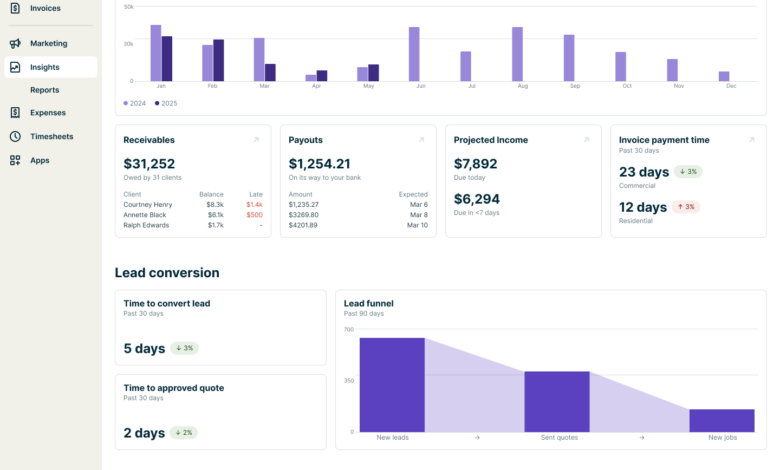Click the Insights chart icon in sidebar
This screenshot has height=470, width=780.
15,68
